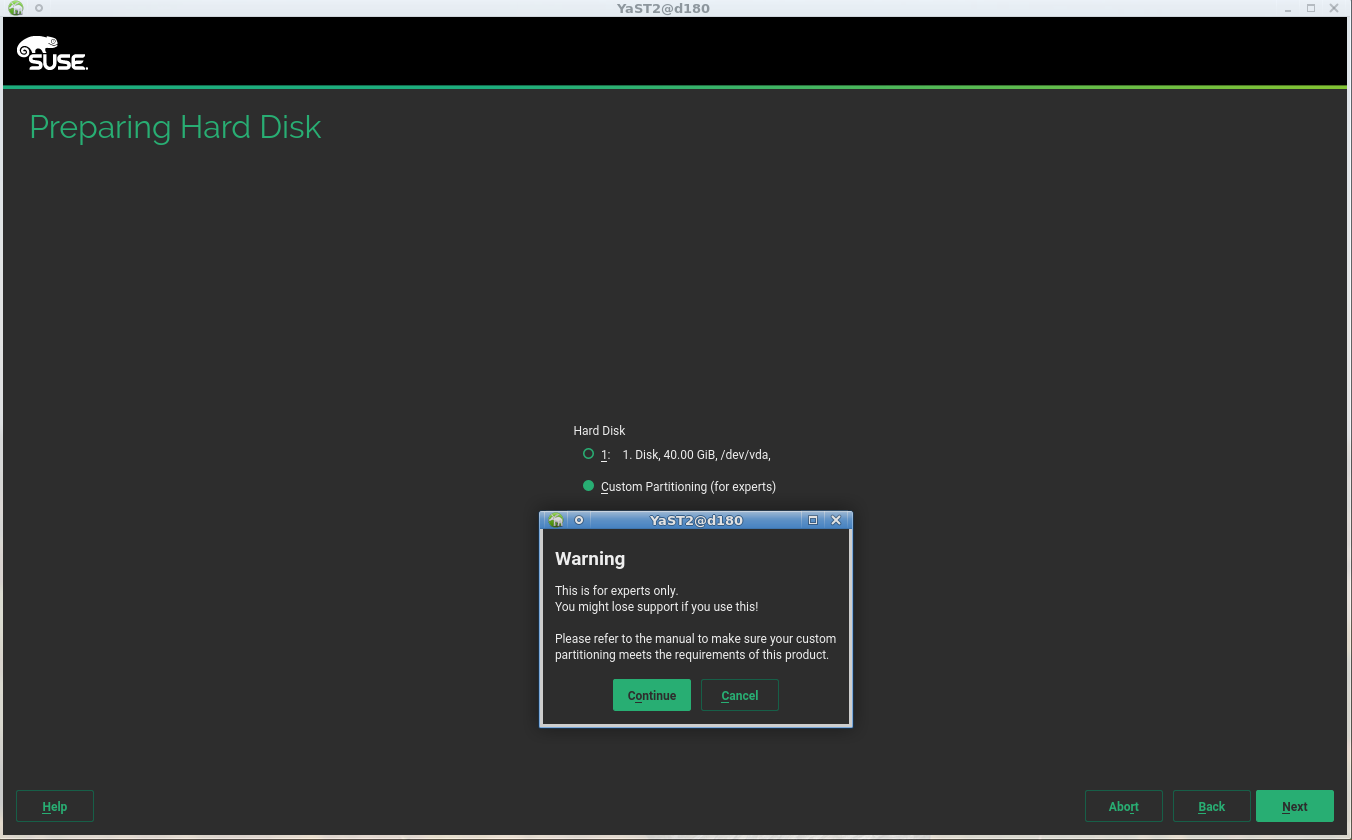This screenshot has height=840, width=1352.
Task: Go Back to the previous installer step
Action: click(1211, 806)
